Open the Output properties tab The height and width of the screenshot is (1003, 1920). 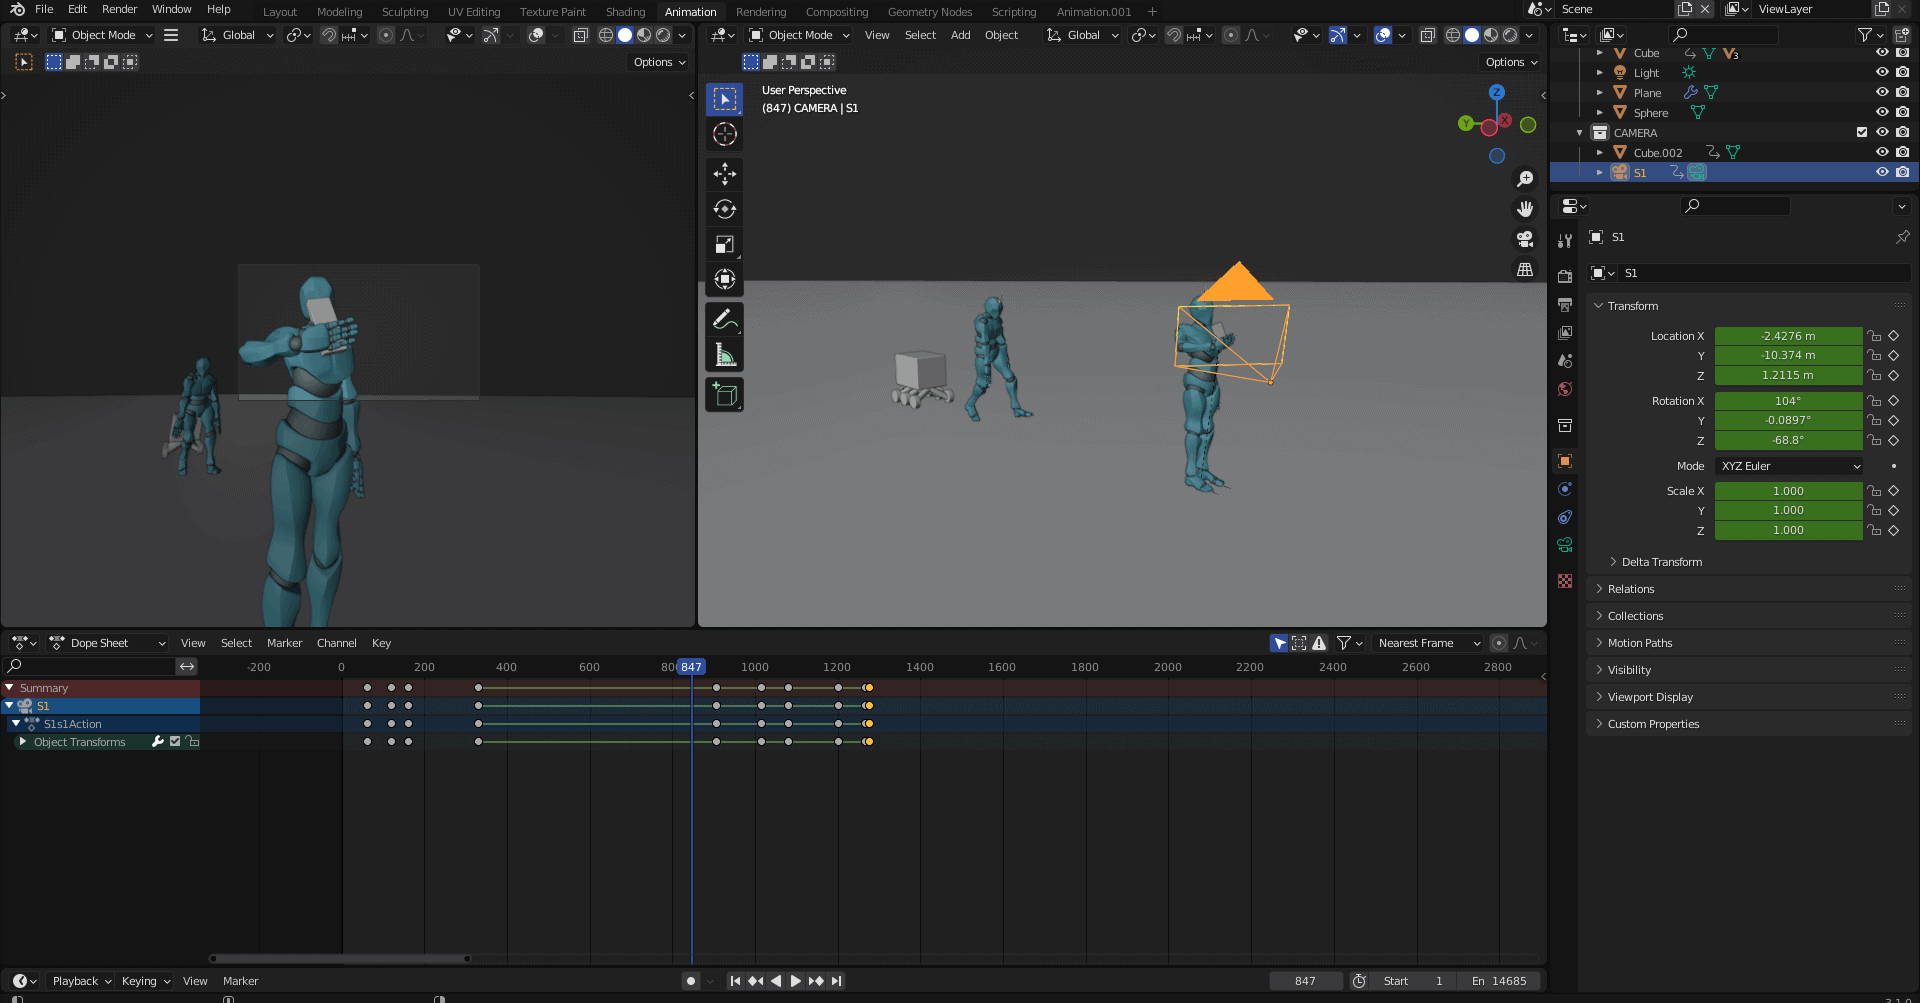click(x=1565, y=305)
